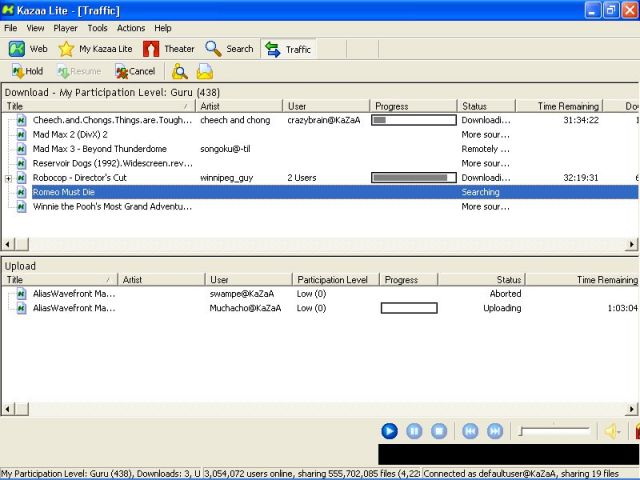Screen dimensions: 640x480
Task: Open the Actions menu
Action: [x=131, y=28]
